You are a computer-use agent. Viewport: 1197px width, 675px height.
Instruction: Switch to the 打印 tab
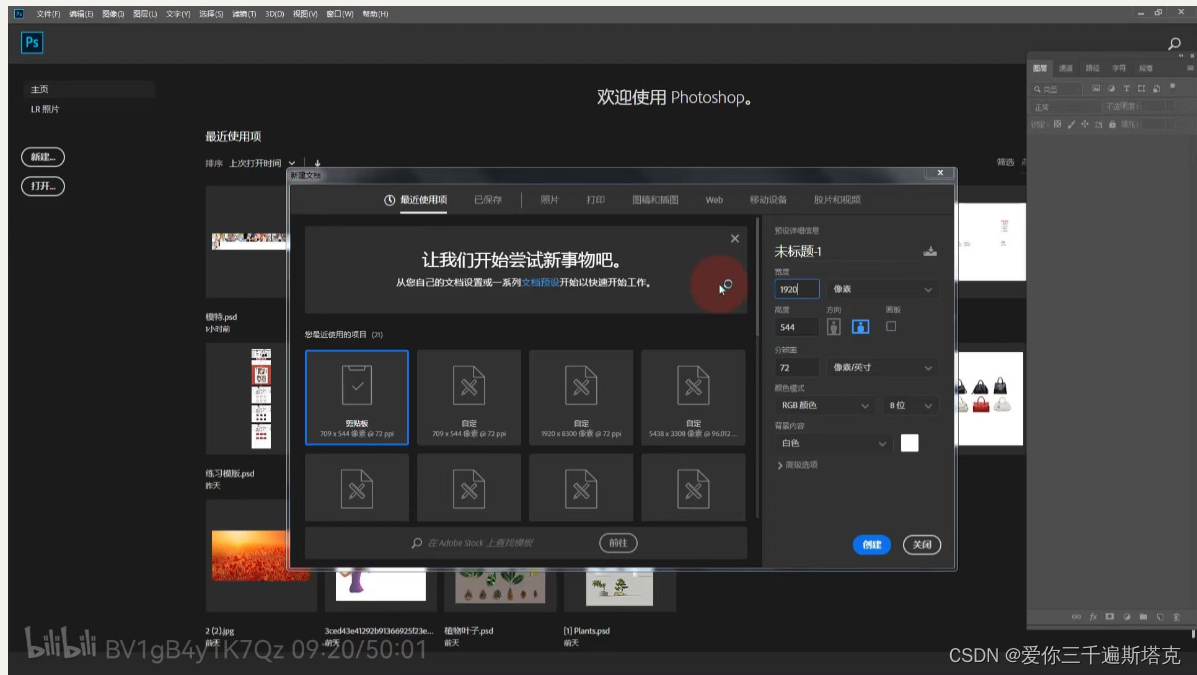(x=595, y=200)
